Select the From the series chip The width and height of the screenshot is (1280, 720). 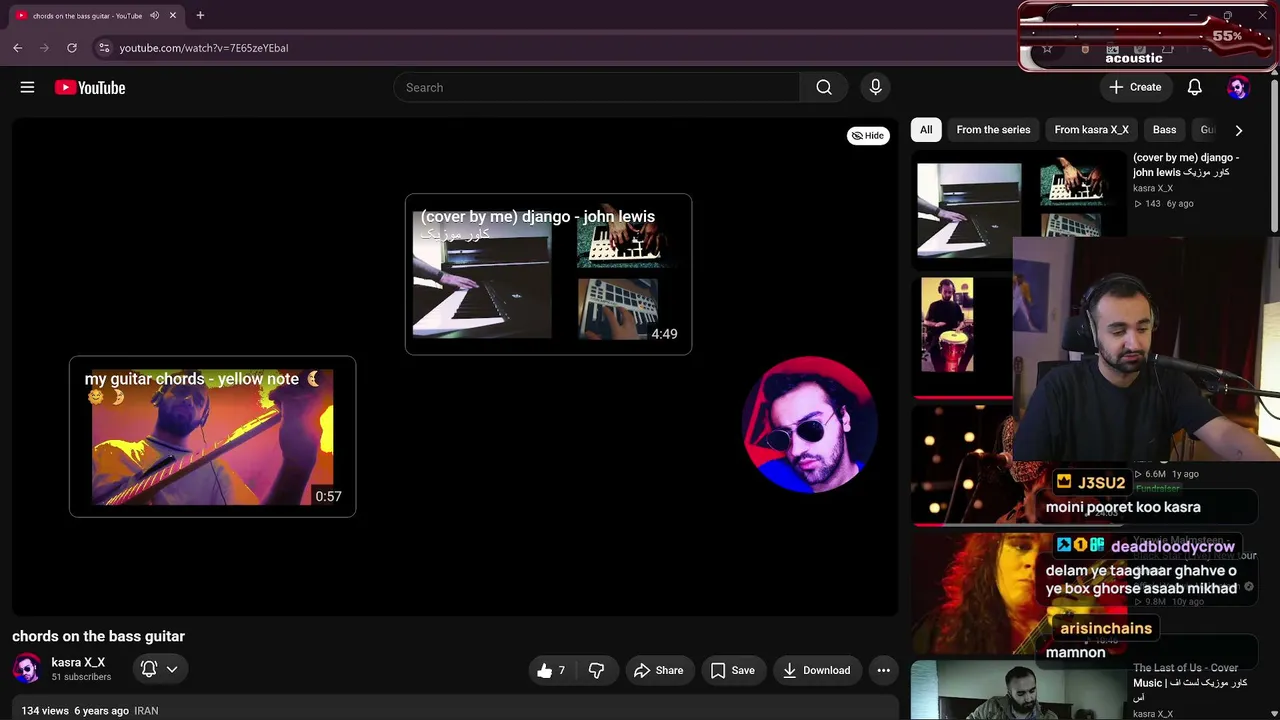993,130
